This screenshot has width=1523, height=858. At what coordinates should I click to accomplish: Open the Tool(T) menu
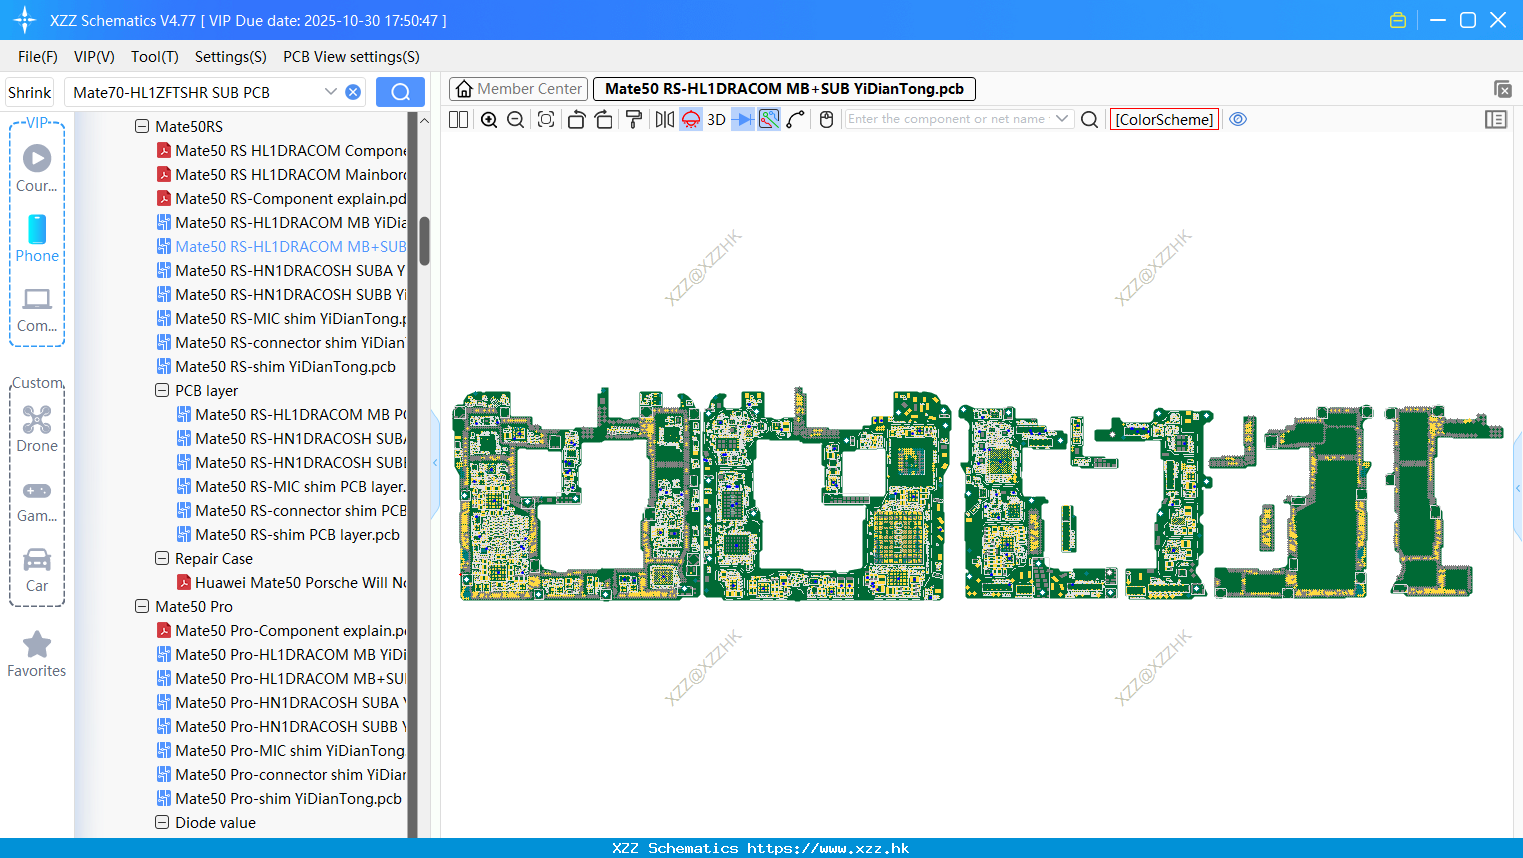tap(155, 57)
